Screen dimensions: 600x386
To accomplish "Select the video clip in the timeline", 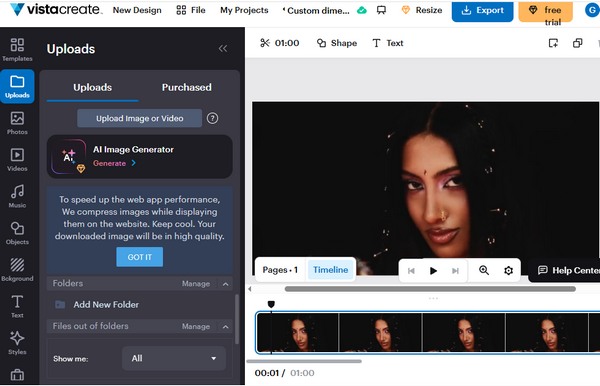I will pyautogui.click(x=428, y=332).
